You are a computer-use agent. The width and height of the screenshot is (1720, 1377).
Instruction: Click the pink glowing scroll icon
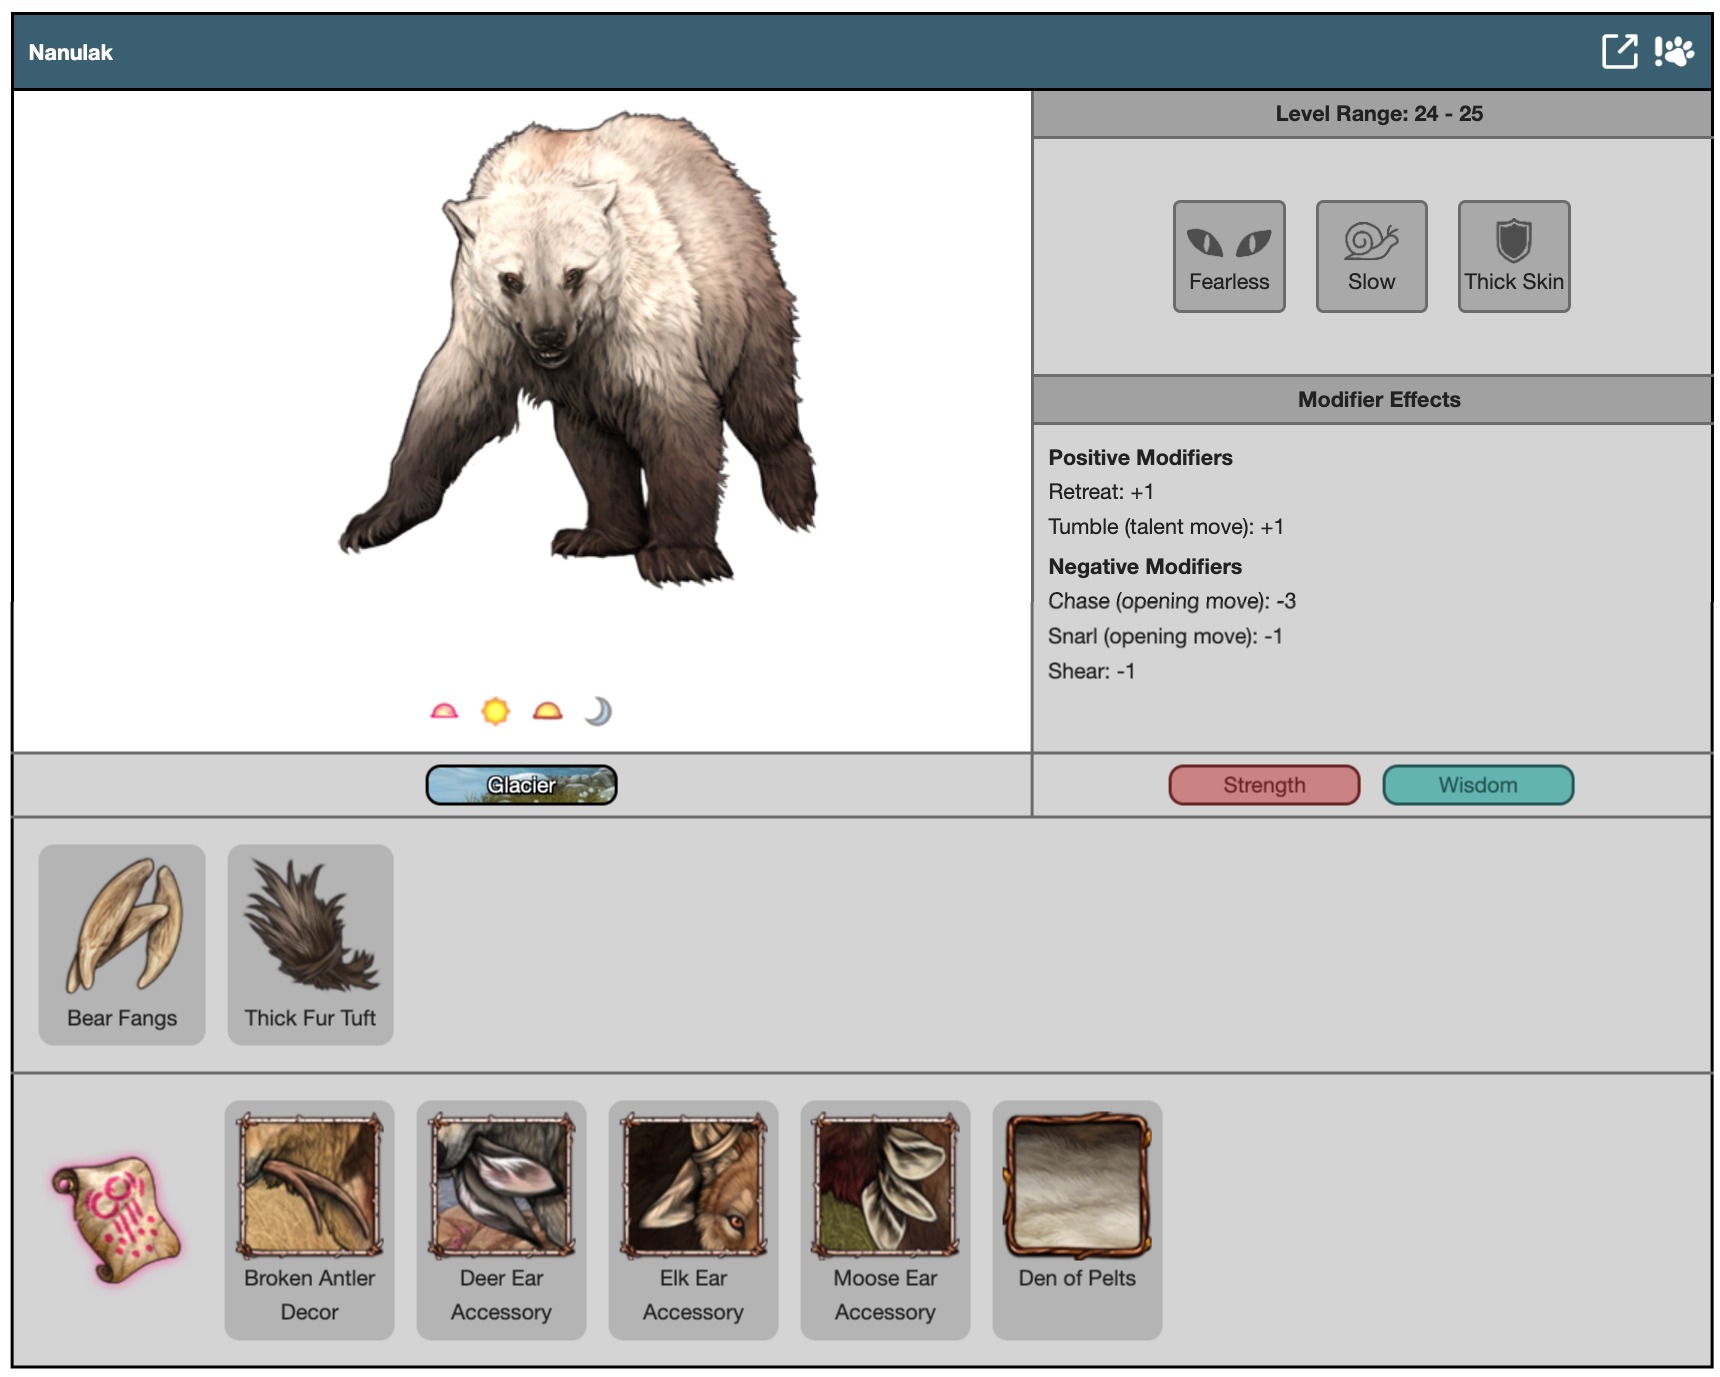116,1219
